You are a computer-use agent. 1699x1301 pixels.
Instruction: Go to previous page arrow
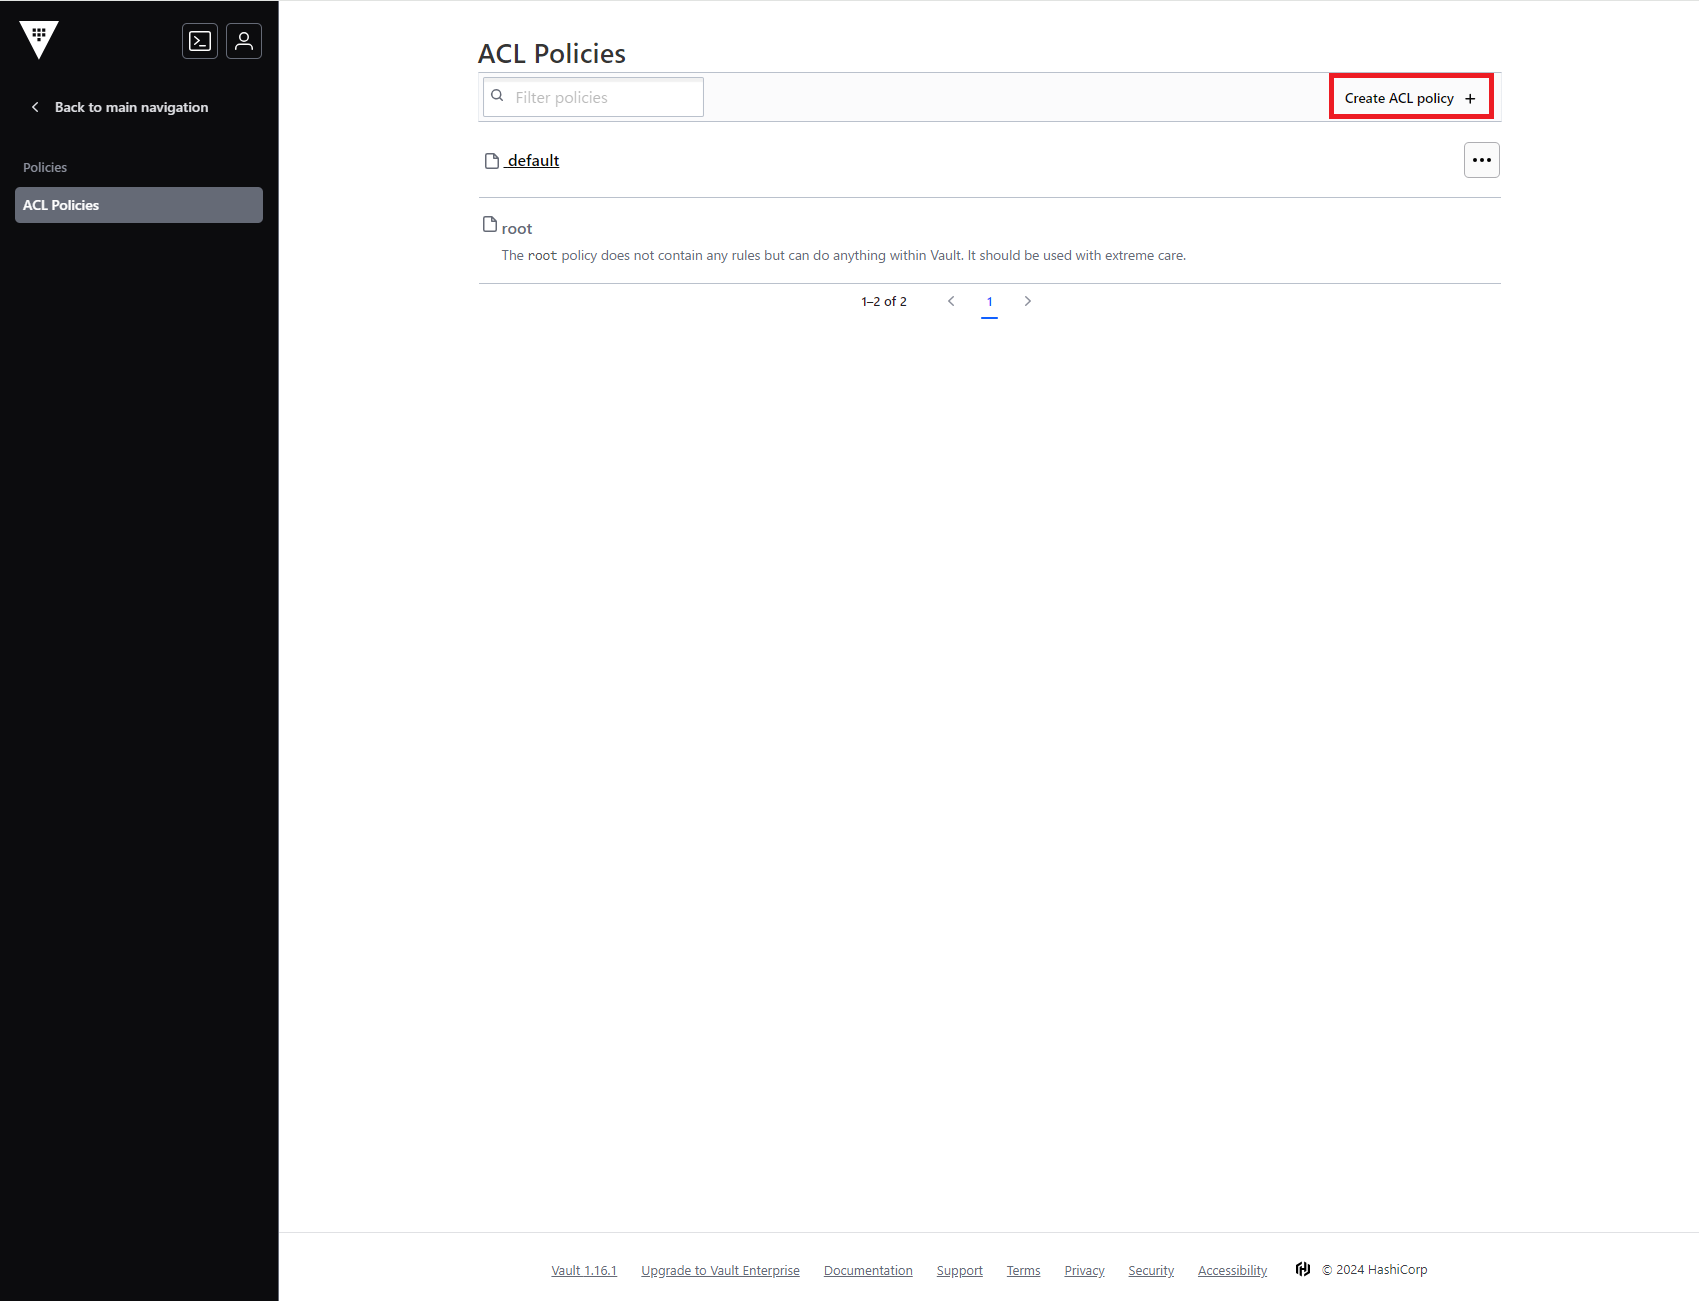[x=951, y=301]
